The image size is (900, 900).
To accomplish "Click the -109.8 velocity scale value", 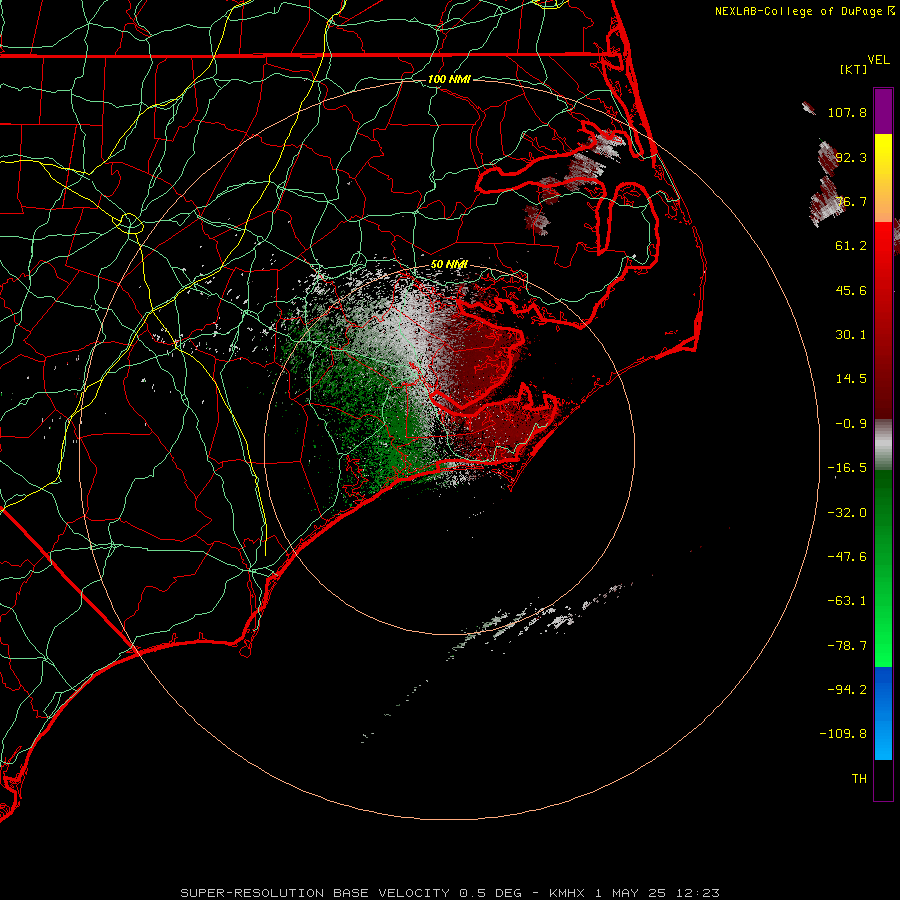I will pos(843,734).
